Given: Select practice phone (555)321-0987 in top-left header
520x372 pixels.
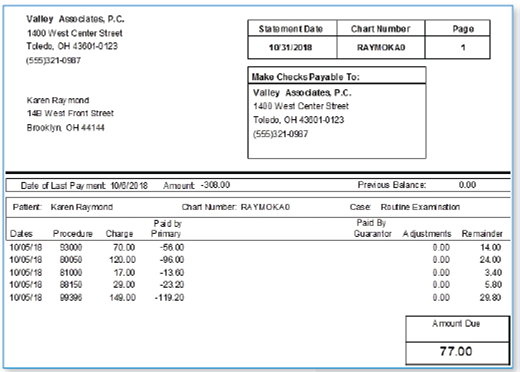Looking at the screenshot, I should click(53, 60).
